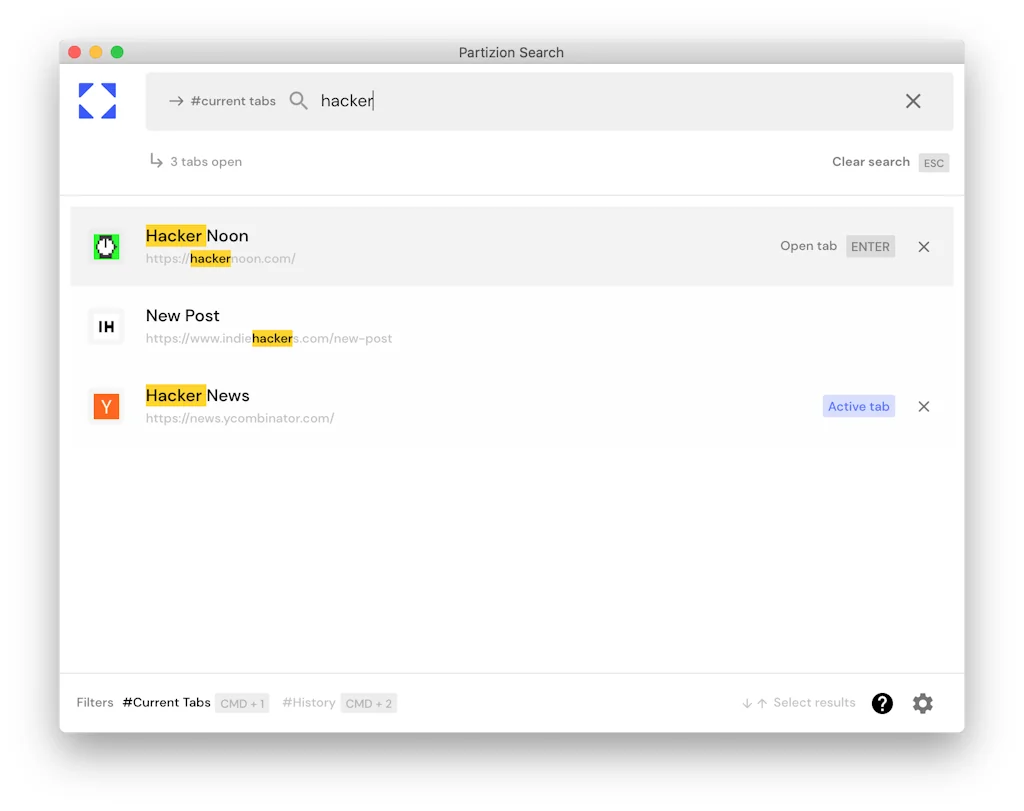
Task: Click the Hacker News Y favicon
Action: [x=106, y=406]
